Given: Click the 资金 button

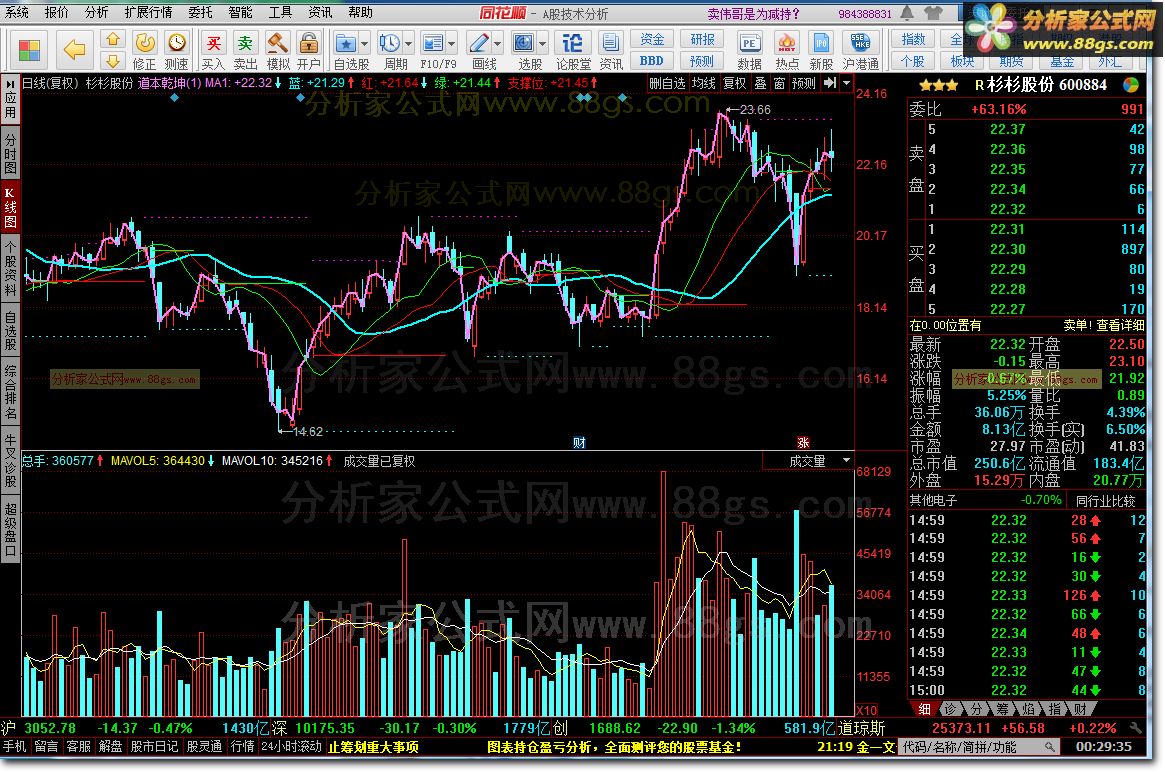Looking at the screenshot, I should click(652, 39).
